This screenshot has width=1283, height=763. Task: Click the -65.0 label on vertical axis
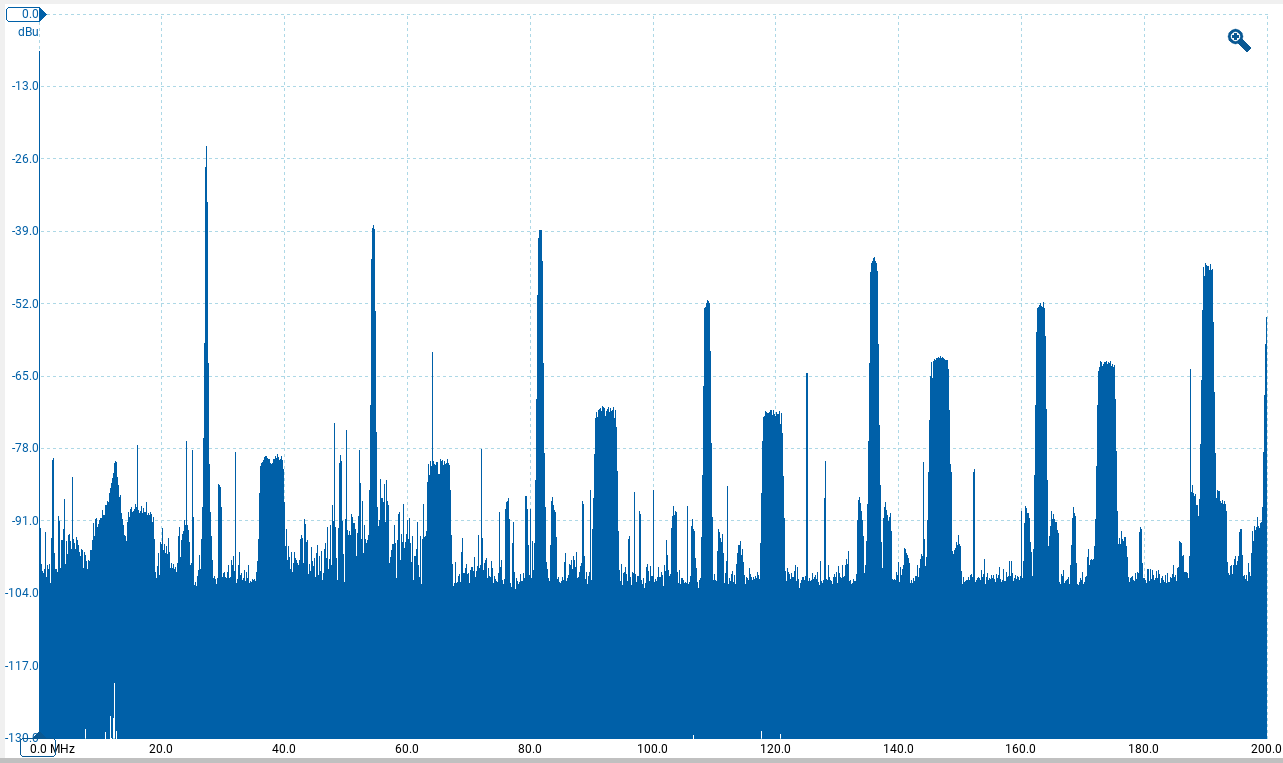(x=23, y=376)
